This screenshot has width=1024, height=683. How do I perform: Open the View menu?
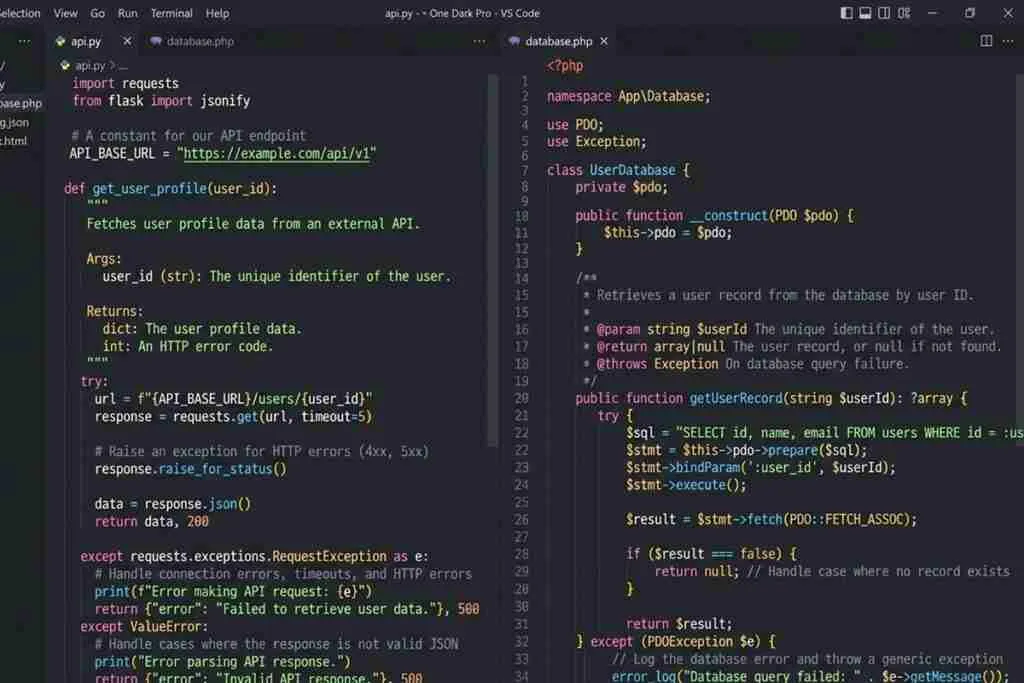tap(65, 13)
